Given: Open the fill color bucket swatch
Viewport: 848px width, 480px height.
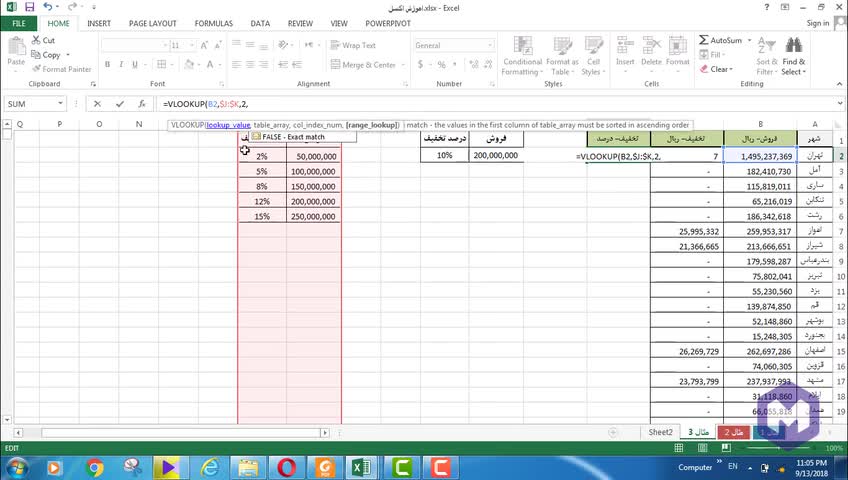Looking at the screenshot, I should 189,64.
